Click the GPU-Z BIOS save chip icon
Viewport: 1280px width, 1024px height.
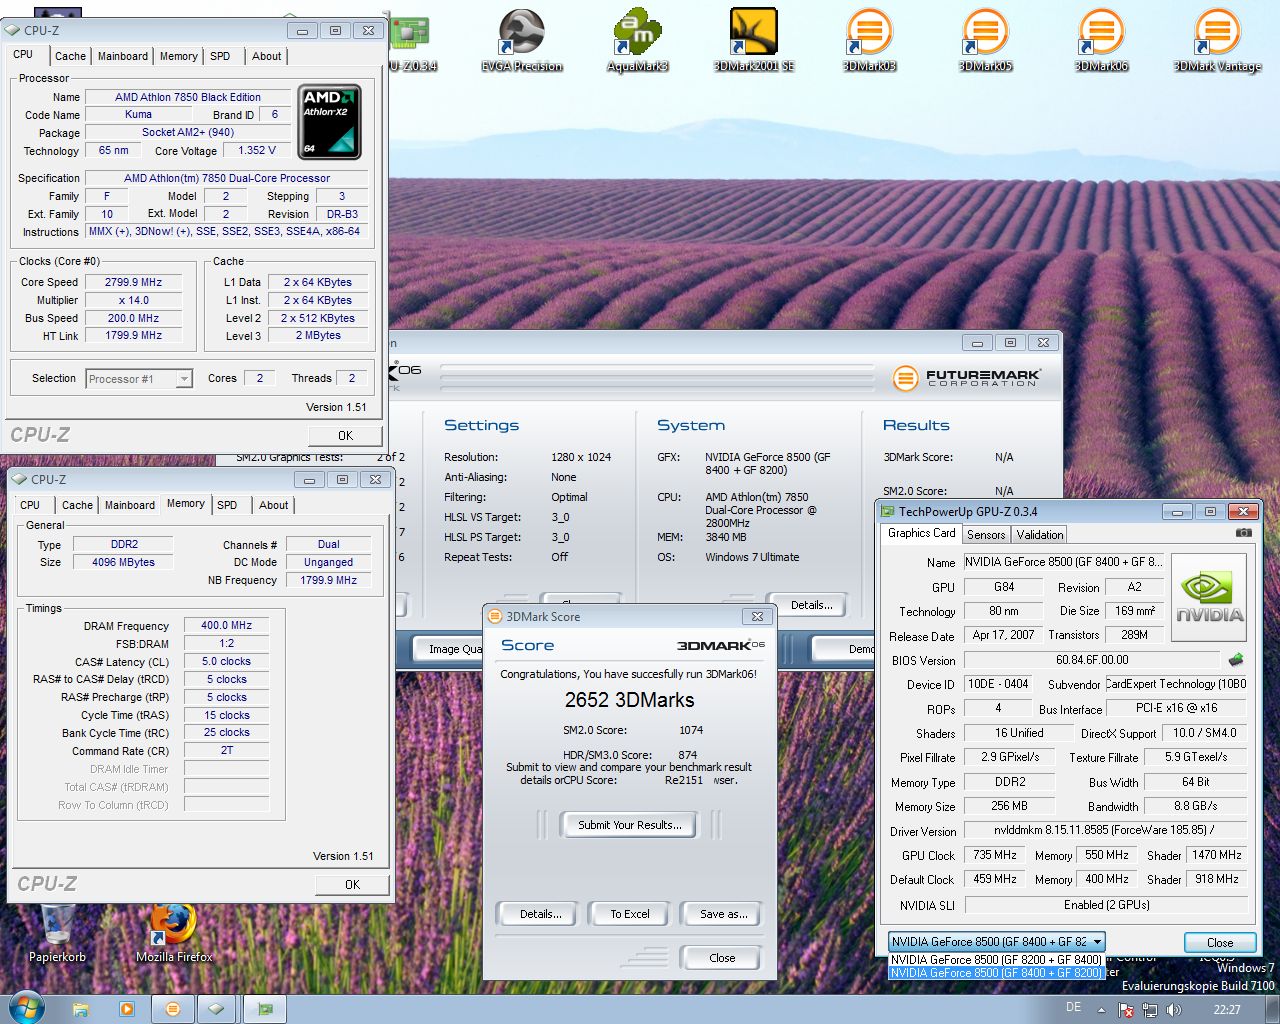pyautogui.click(x=1236, y=659)
